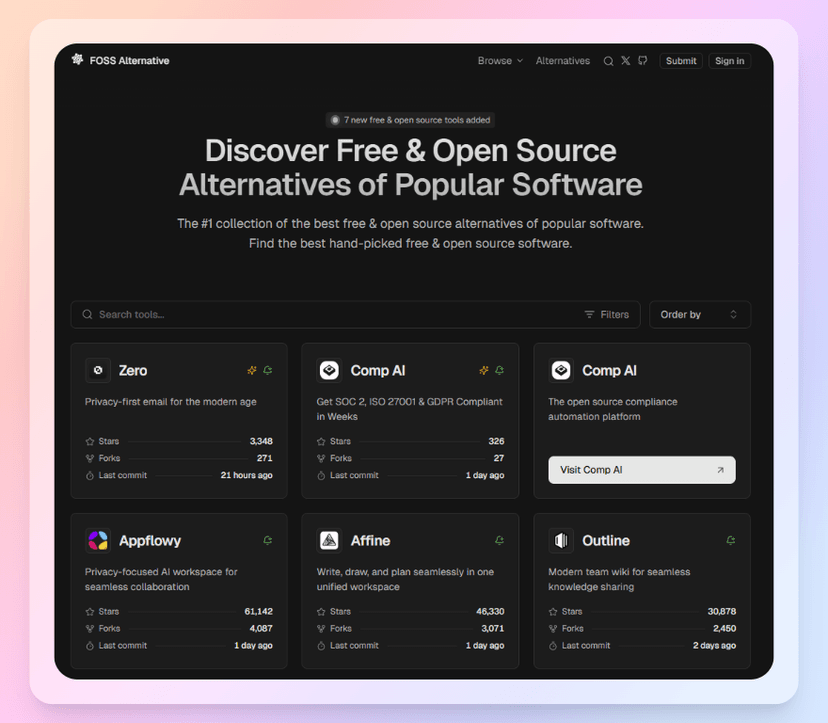Screen dimensions: 828x723
Task: Click 'Write, draw, and plan seamlessly' description
Action: tap(405, 579)
